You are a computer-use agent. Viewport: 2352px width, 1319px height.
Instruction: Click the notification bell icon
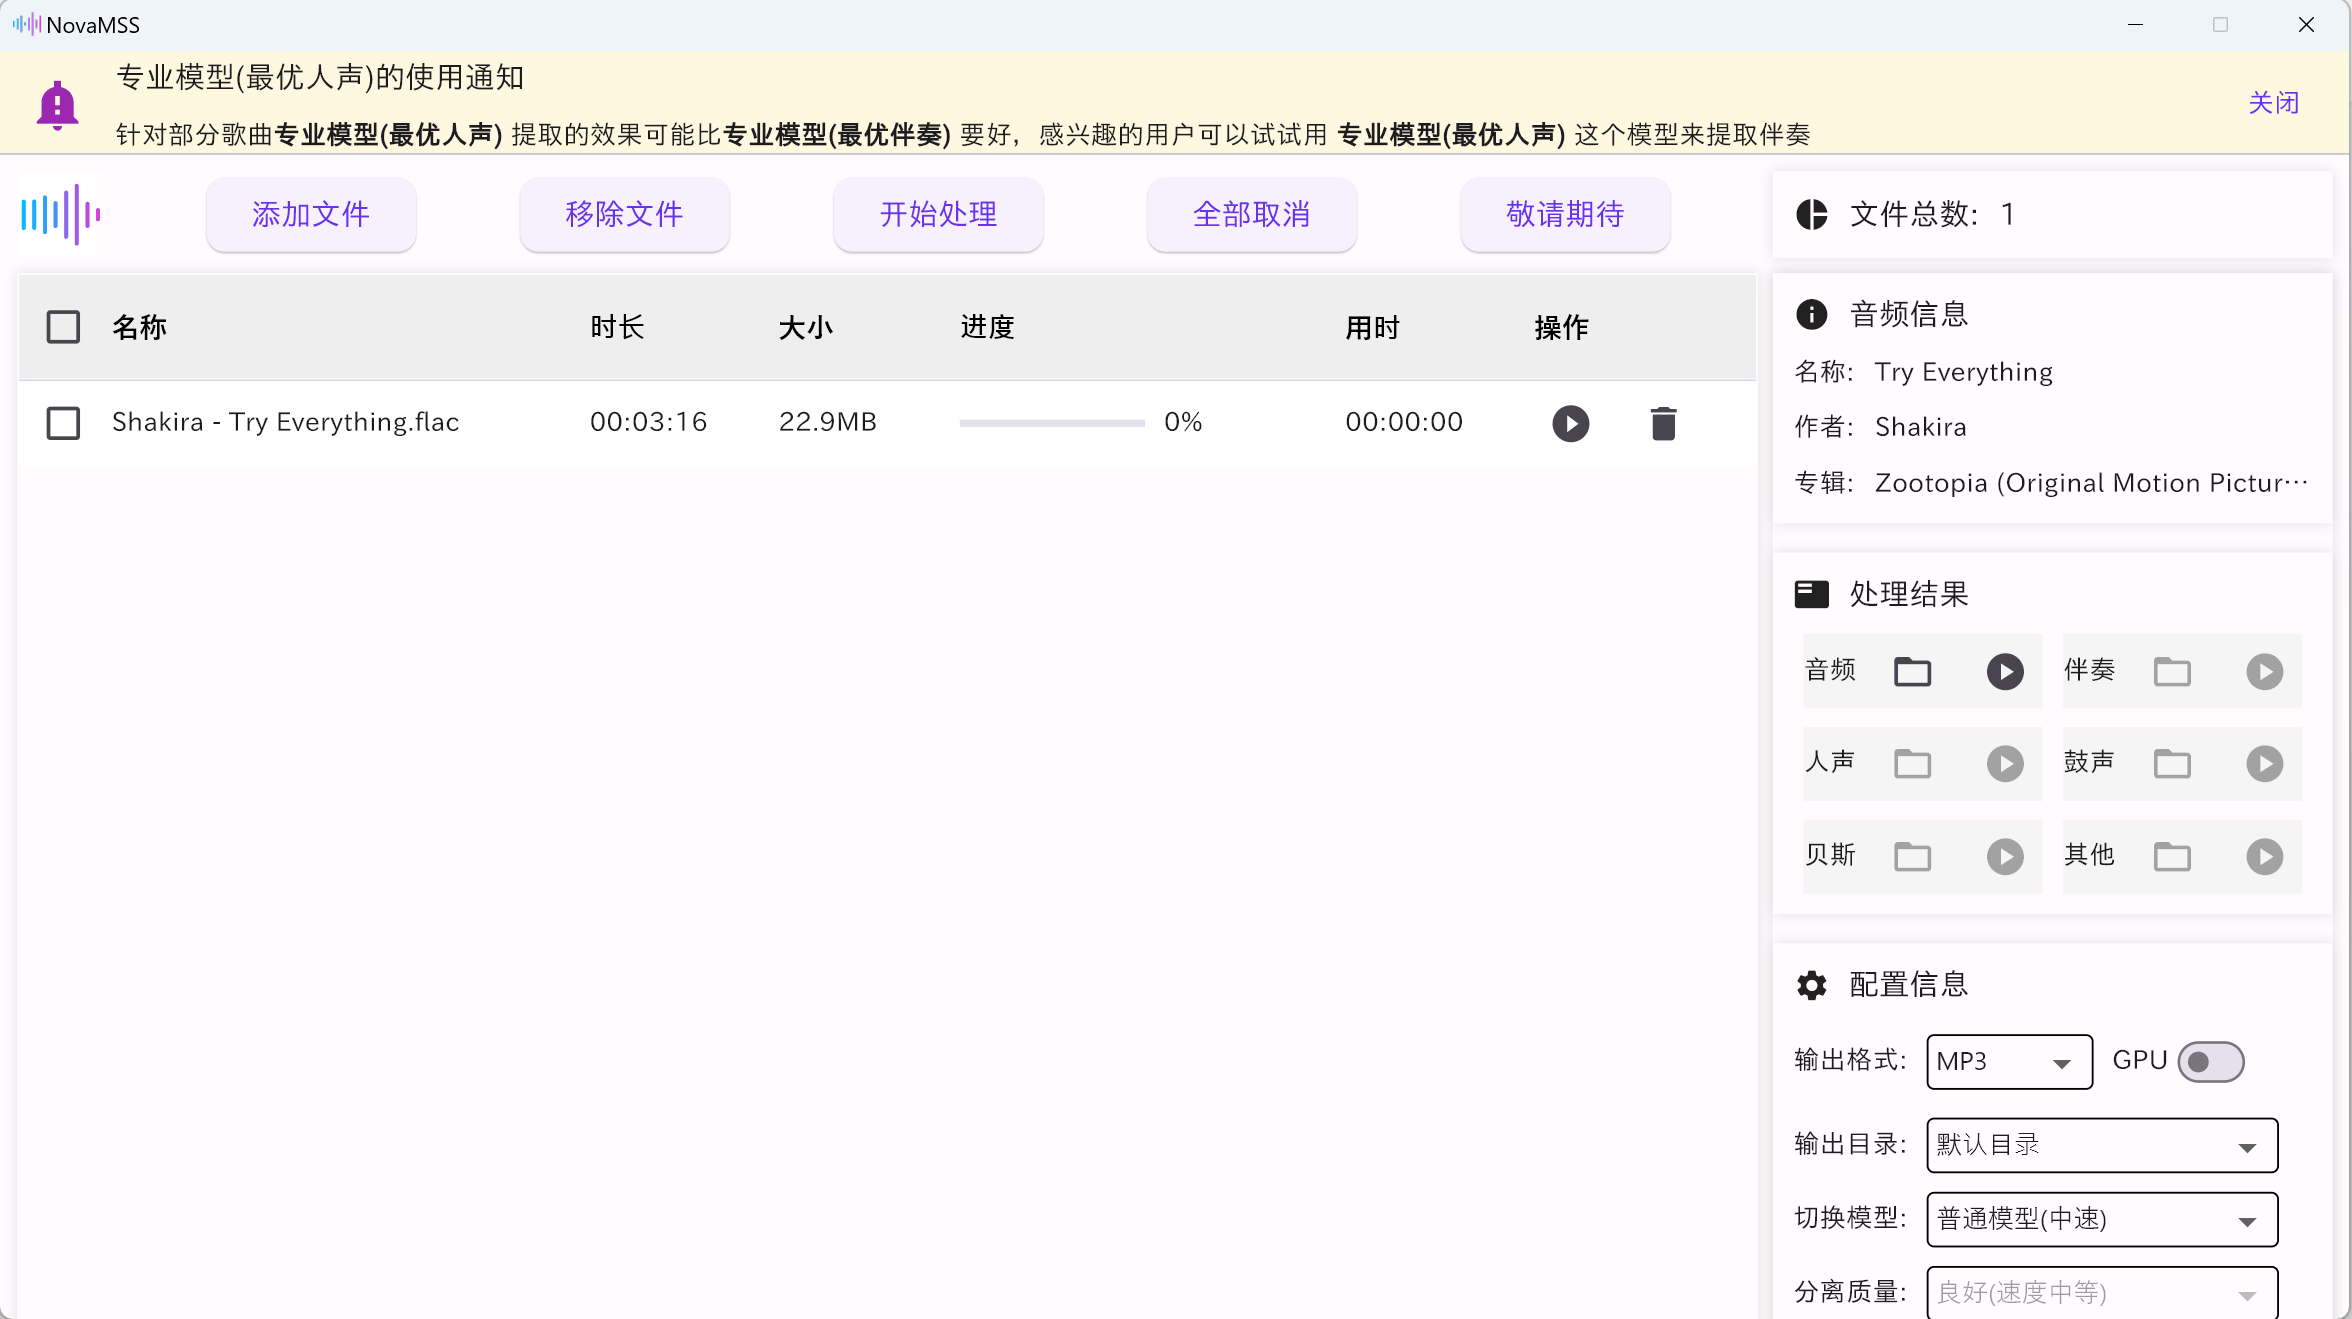pos(57,103)
